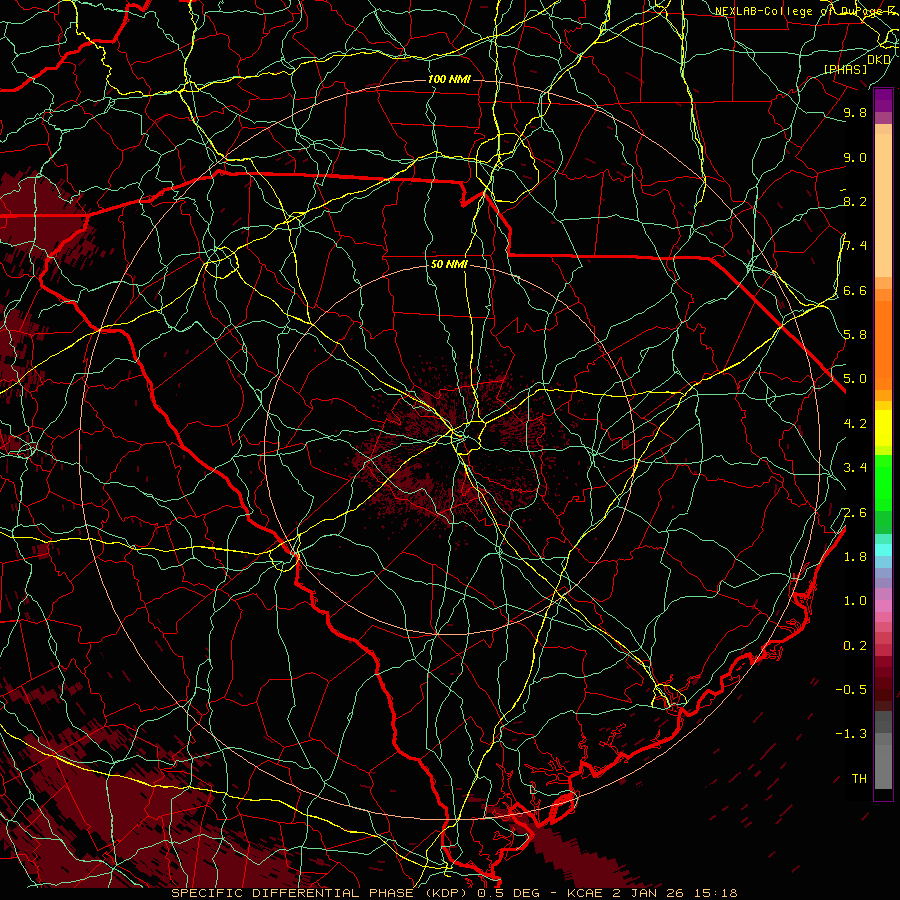Pick the dark maroon swatch beside the -0.5 value
Viewport: 900px width, 900px height.
click(x=883, y=689)
